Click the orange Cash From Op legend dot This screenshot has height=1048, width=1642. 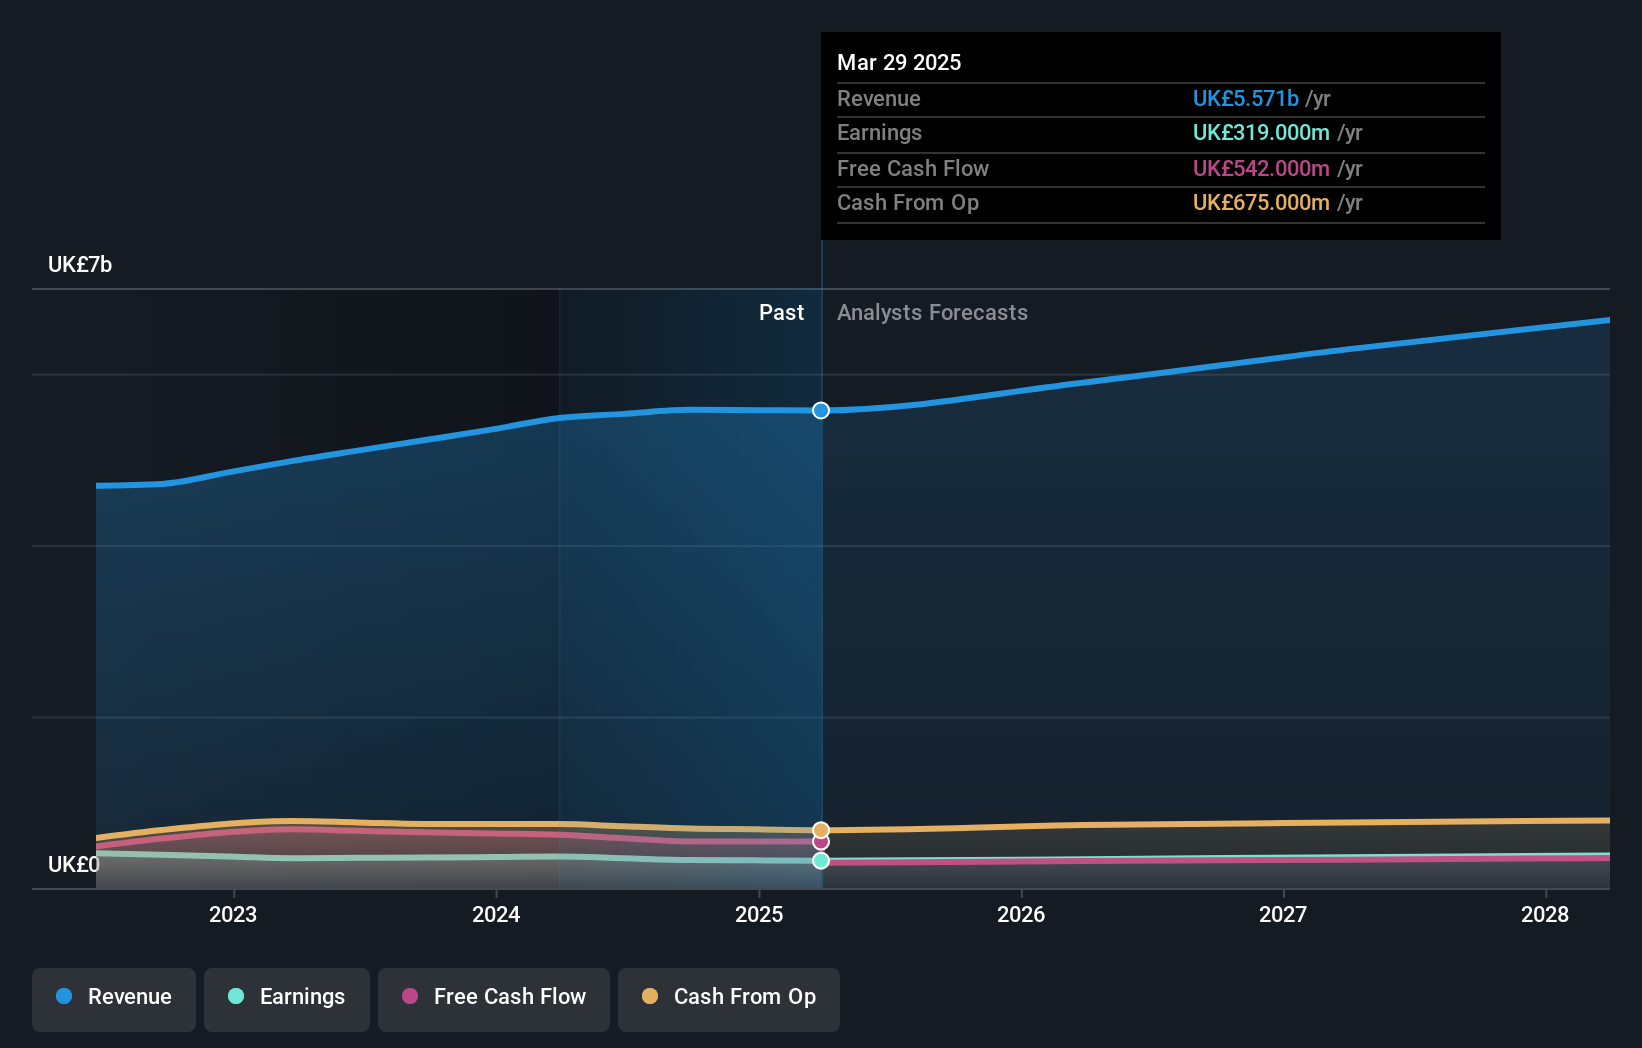(x=649, y=996)
